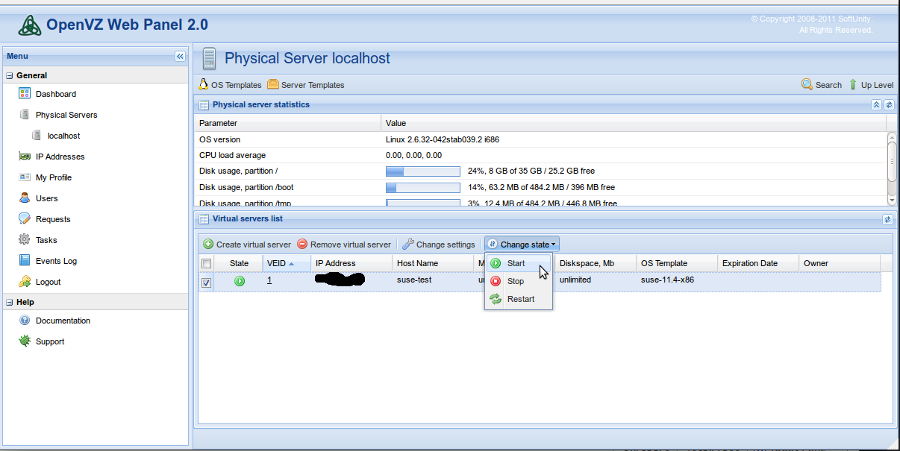Screen dimensions: 900x451
Task: Click the Events Log icon
Action: [x=24, y=261]
